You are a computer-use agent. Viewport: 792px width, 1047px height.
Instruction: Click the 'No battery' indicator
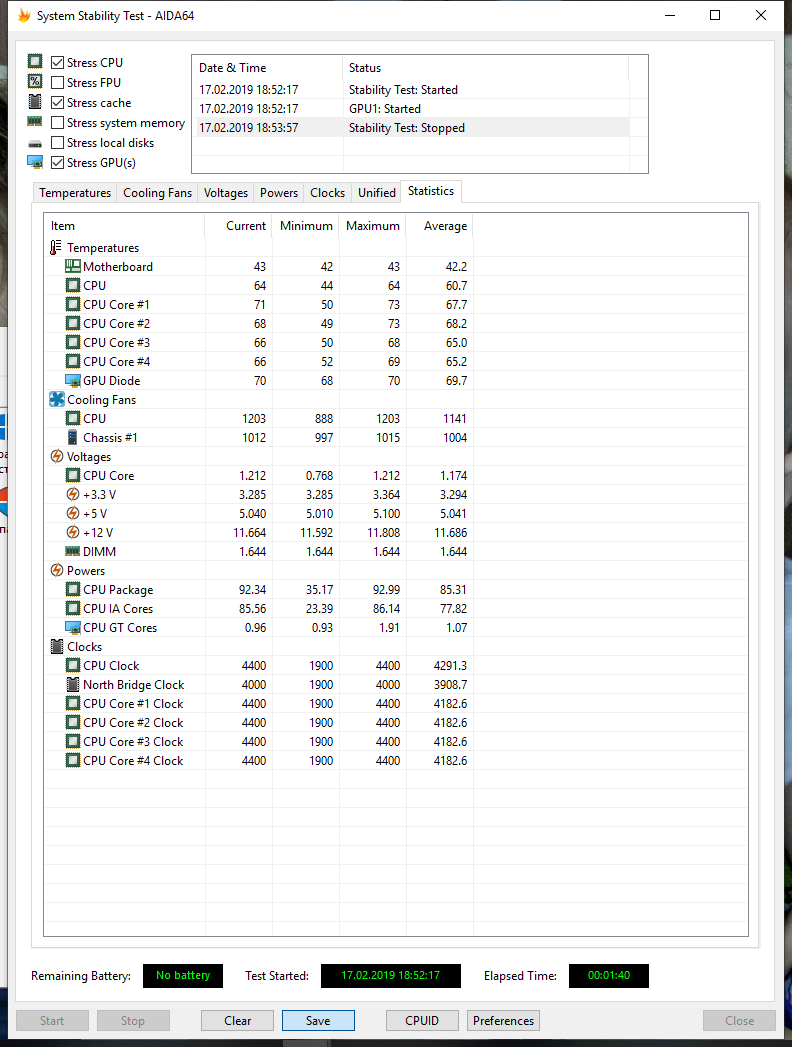click(183, 976)
